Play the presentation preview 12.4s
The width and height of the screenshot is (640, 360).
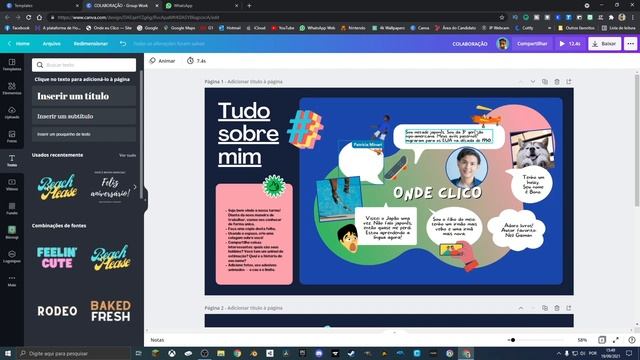pos(570,44)
